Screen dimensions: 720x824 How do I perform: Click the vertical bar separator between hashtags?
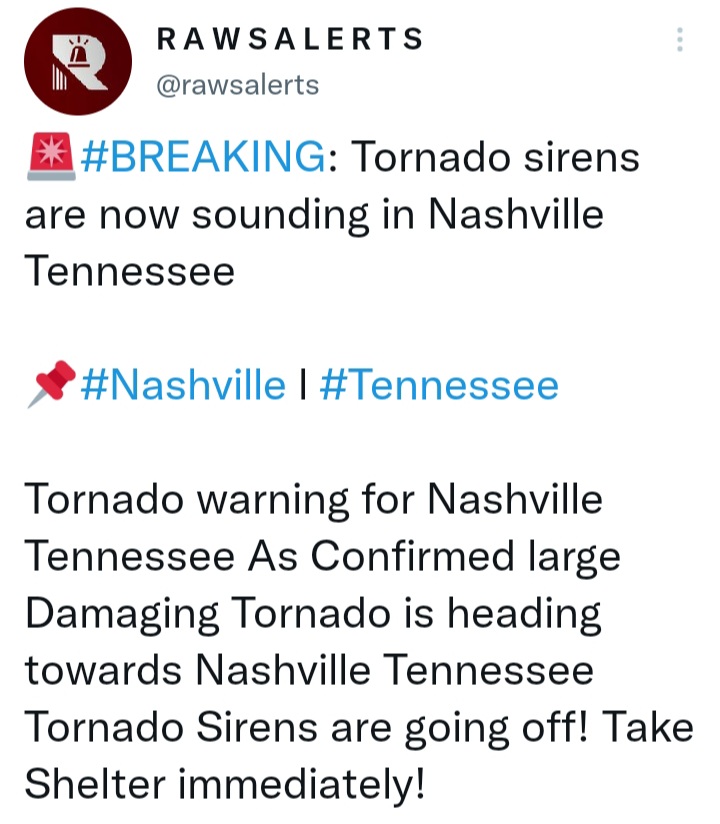pos(303,385)
